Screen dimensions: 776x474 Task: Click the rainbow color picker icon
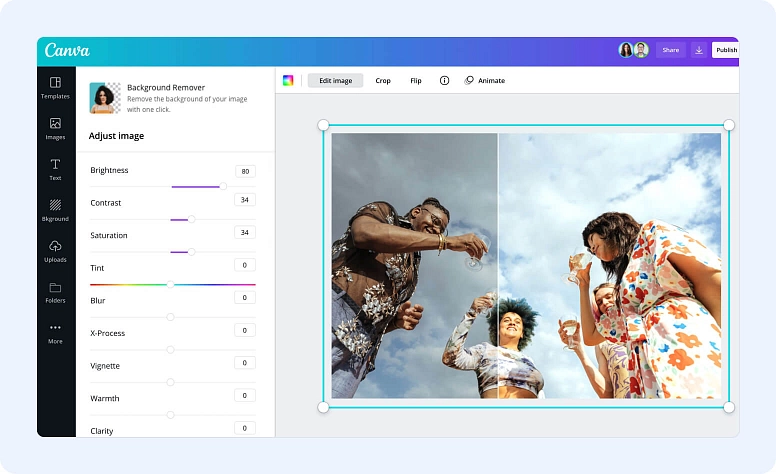[288, 80]
